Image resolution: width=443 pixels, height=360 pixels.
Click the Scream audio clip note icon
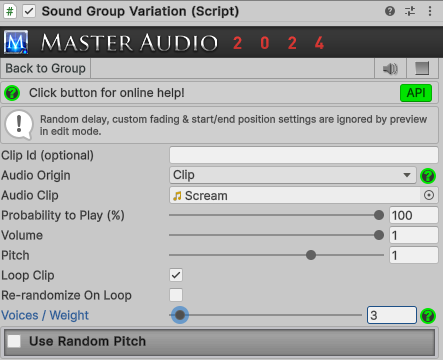177,196
